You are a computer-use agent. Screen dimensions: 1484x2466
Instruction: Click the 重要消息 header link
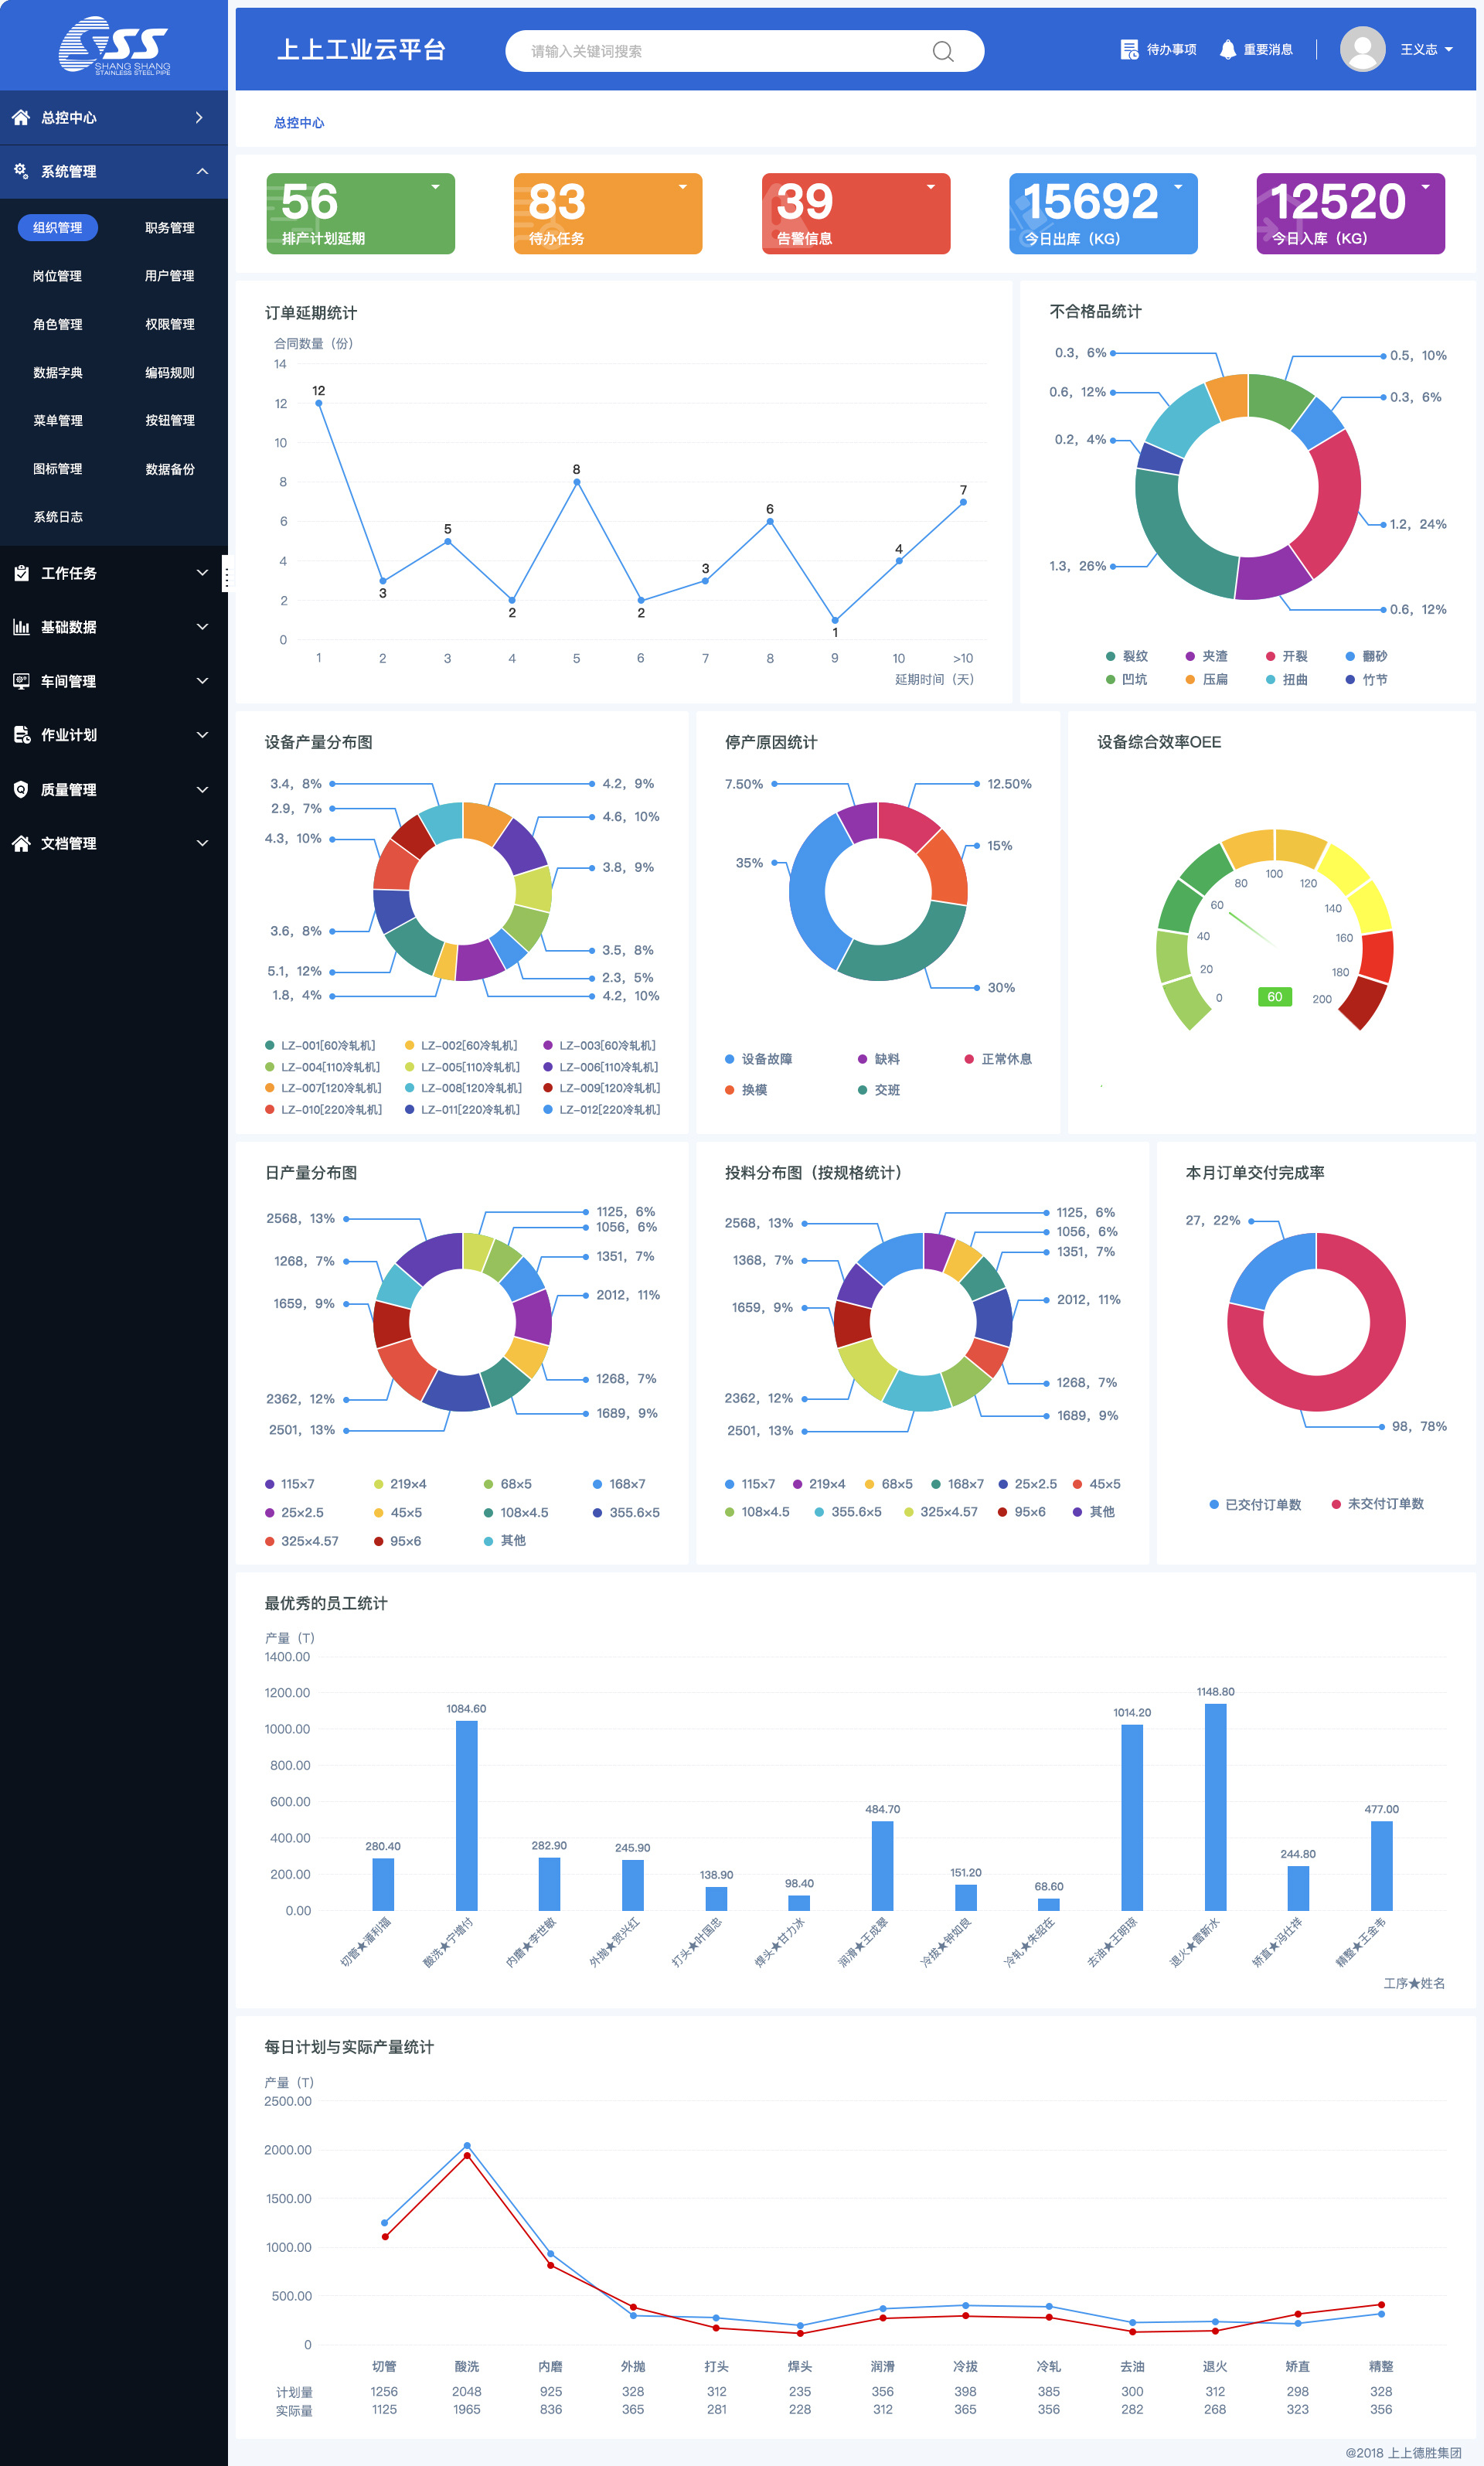1268,50
